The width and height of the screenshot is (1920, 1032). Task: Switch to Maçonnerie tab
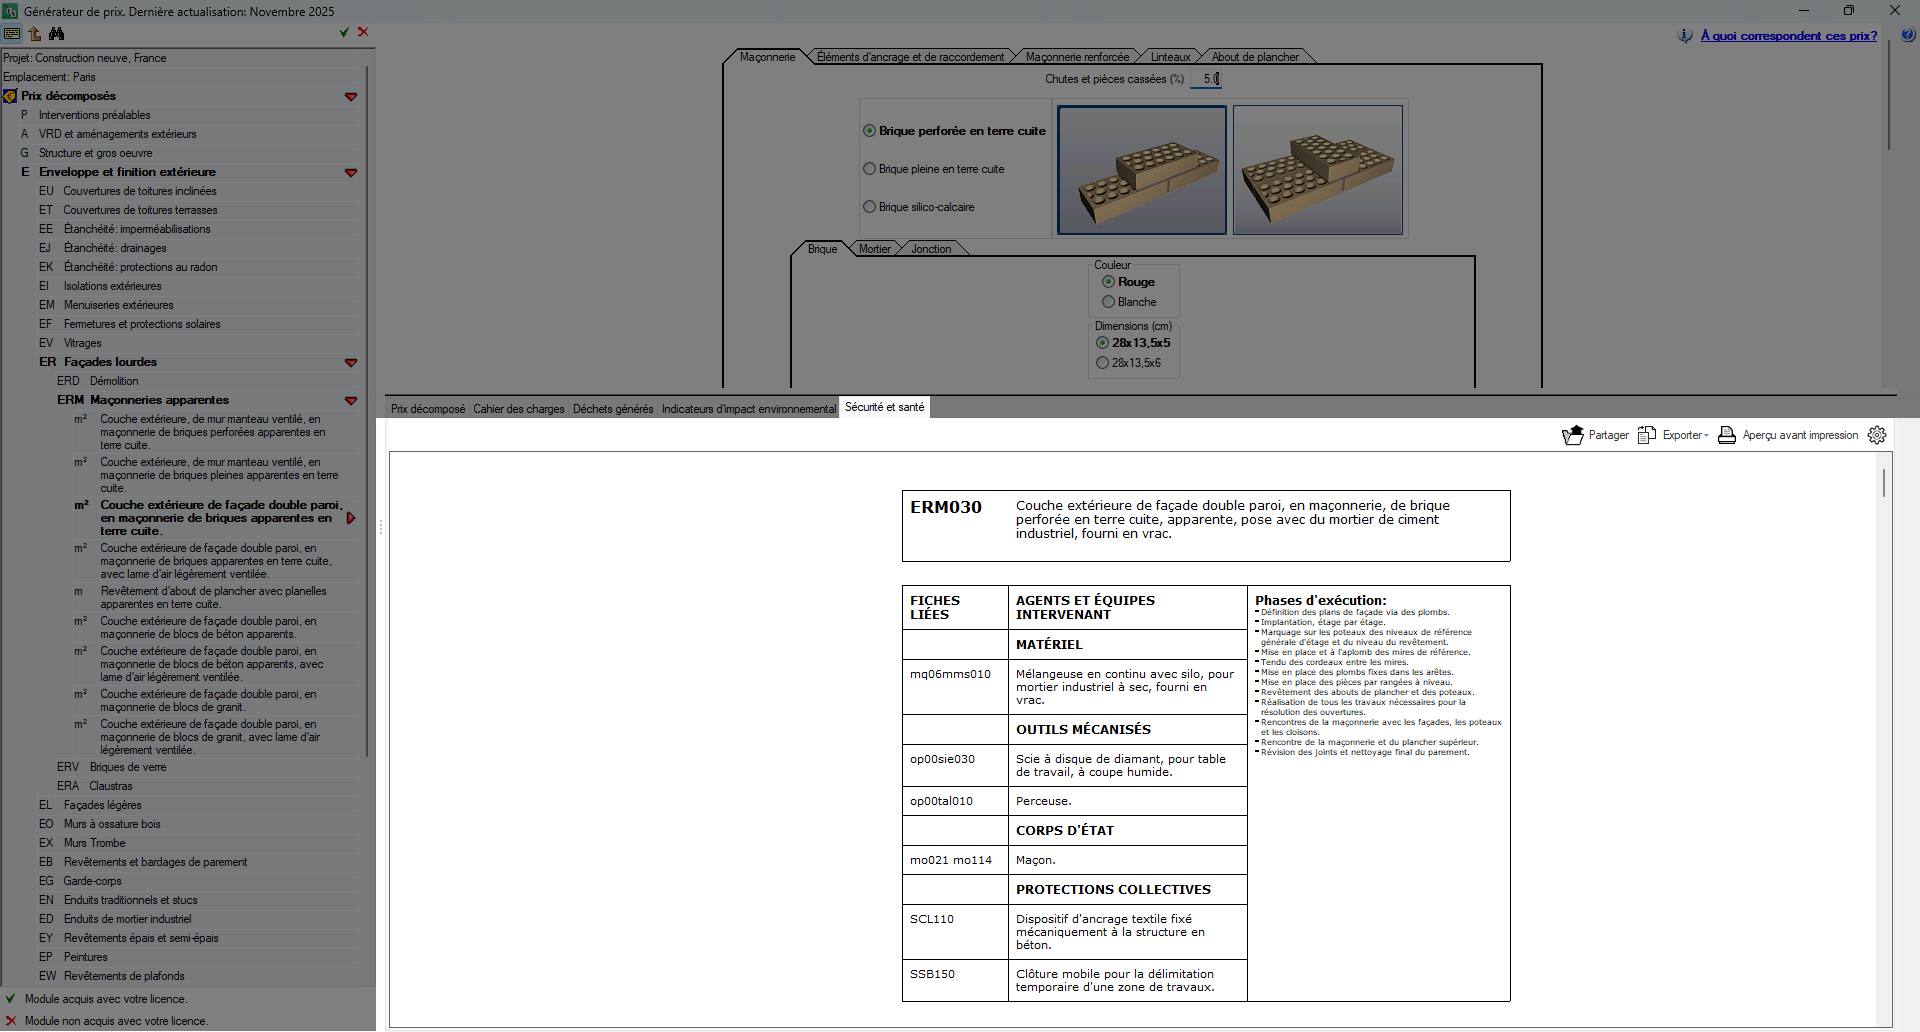pos(767,57)
